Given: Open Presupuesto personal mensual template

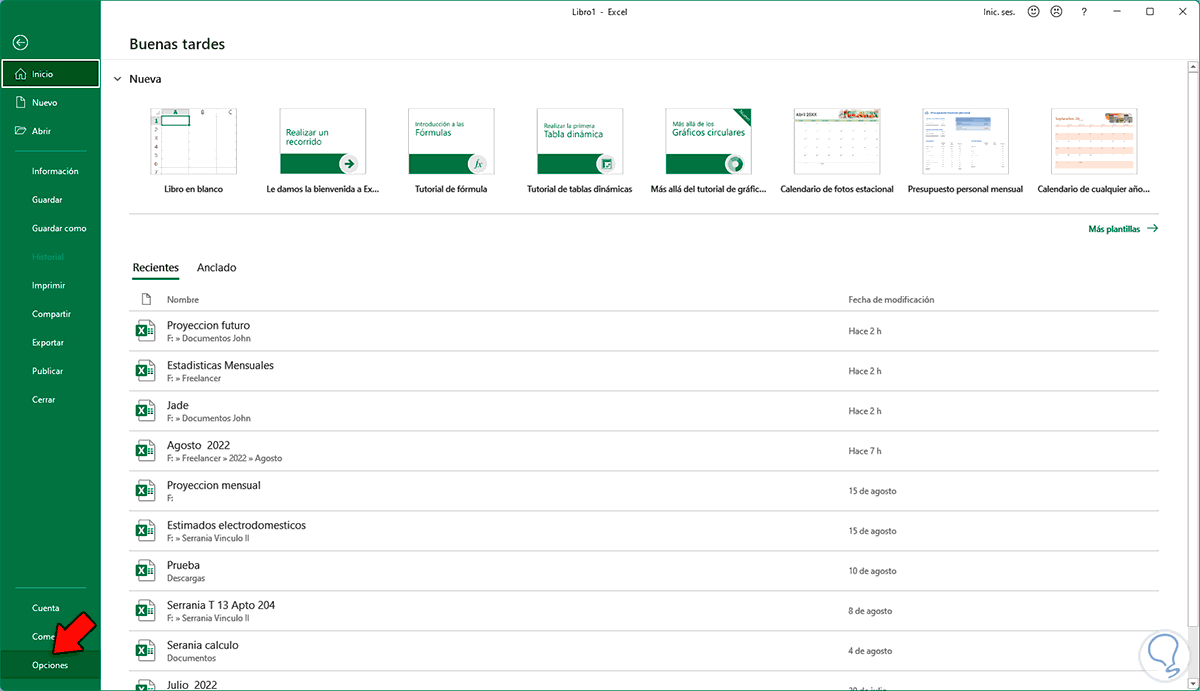Looking at the screenshot, I should click(965, 151).
